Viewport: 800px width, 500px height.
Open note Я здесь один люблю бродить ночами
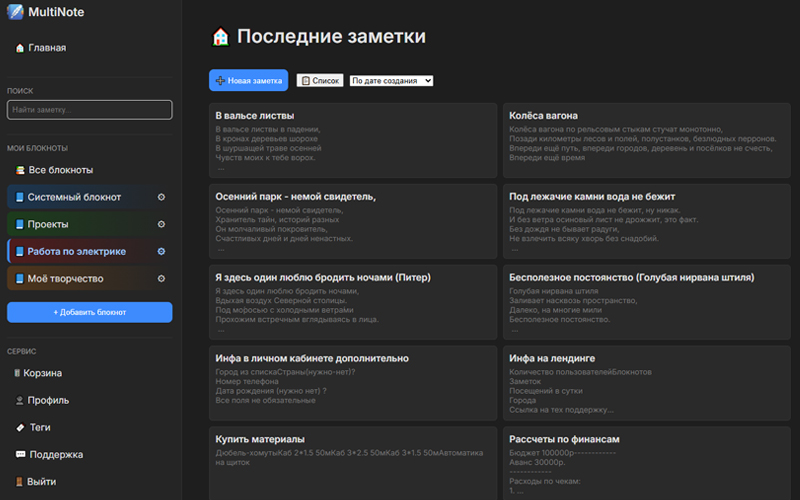pyautogui.click(x=353, y=302)
